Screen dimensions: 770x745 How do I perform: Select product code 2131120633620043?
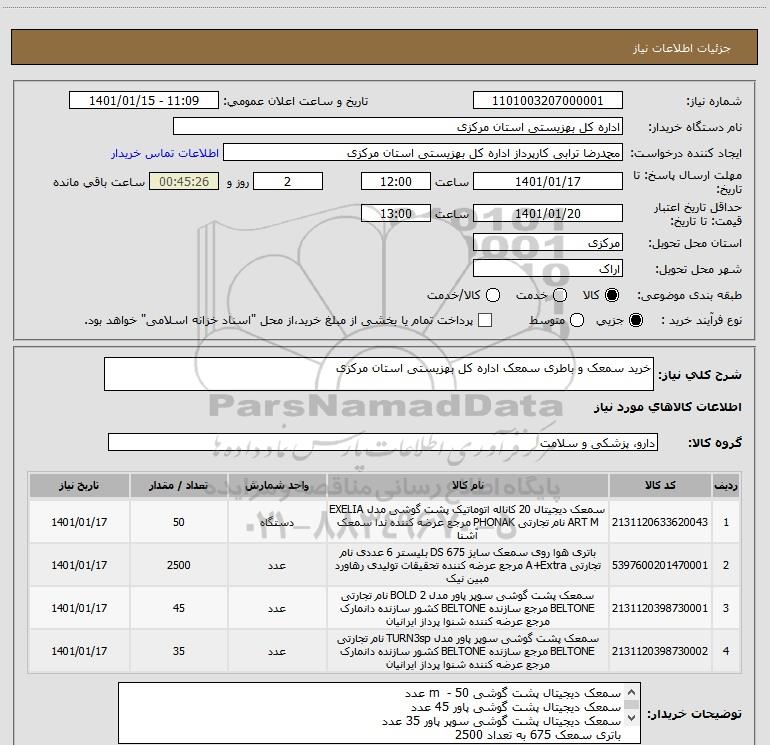(660, 522)
